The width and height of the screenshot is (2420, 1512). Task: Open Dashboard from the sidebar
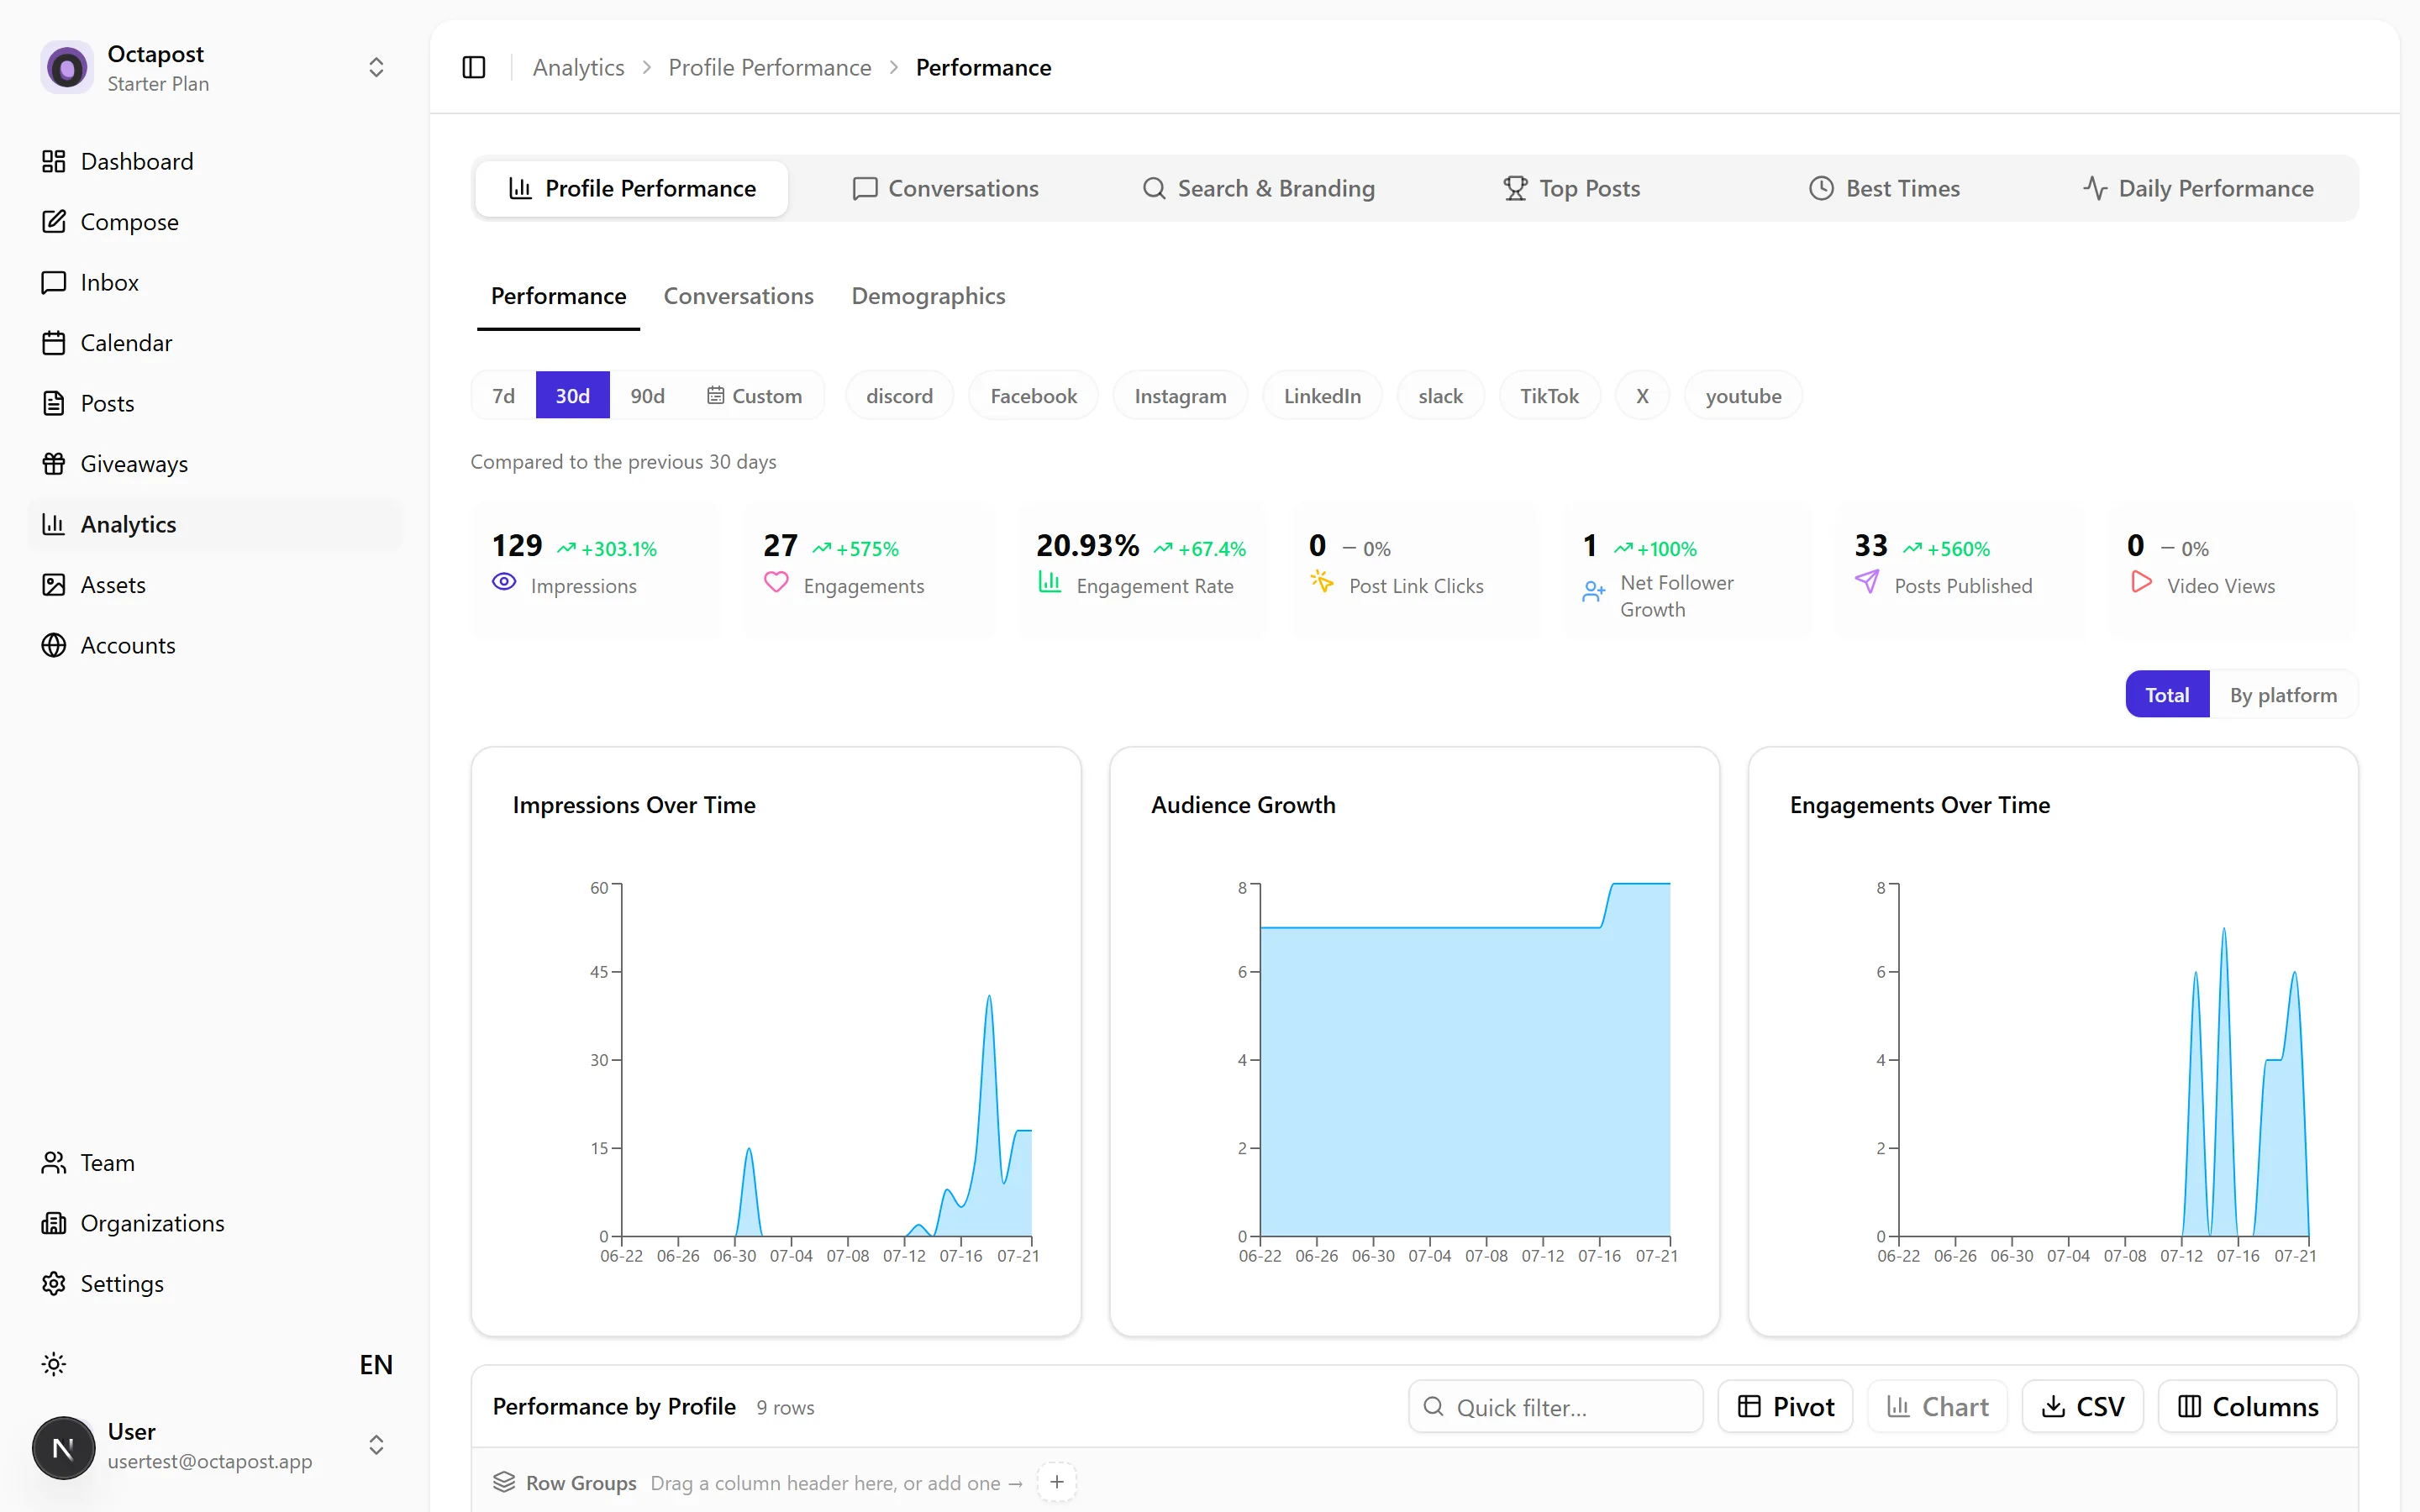(215, 161)
